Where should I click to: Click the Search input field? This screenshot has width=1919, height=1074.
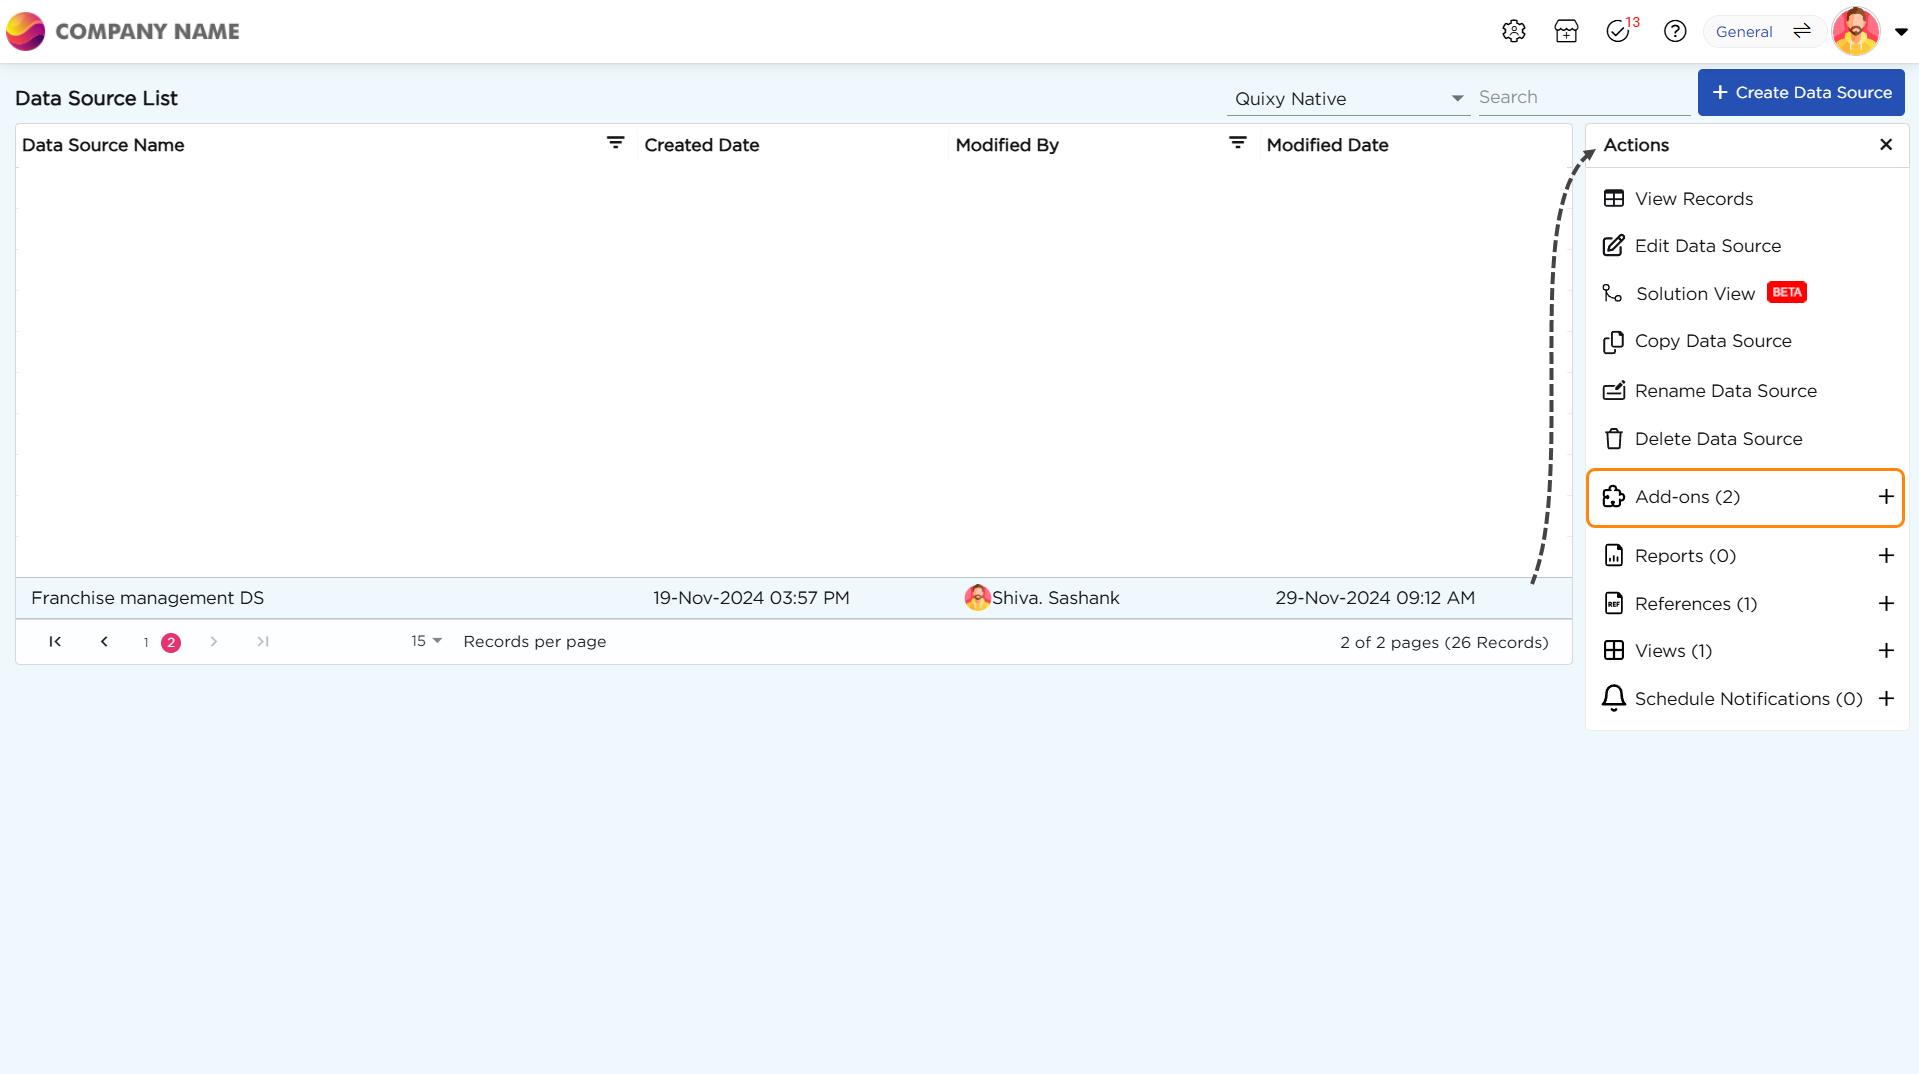[1582, 97]
